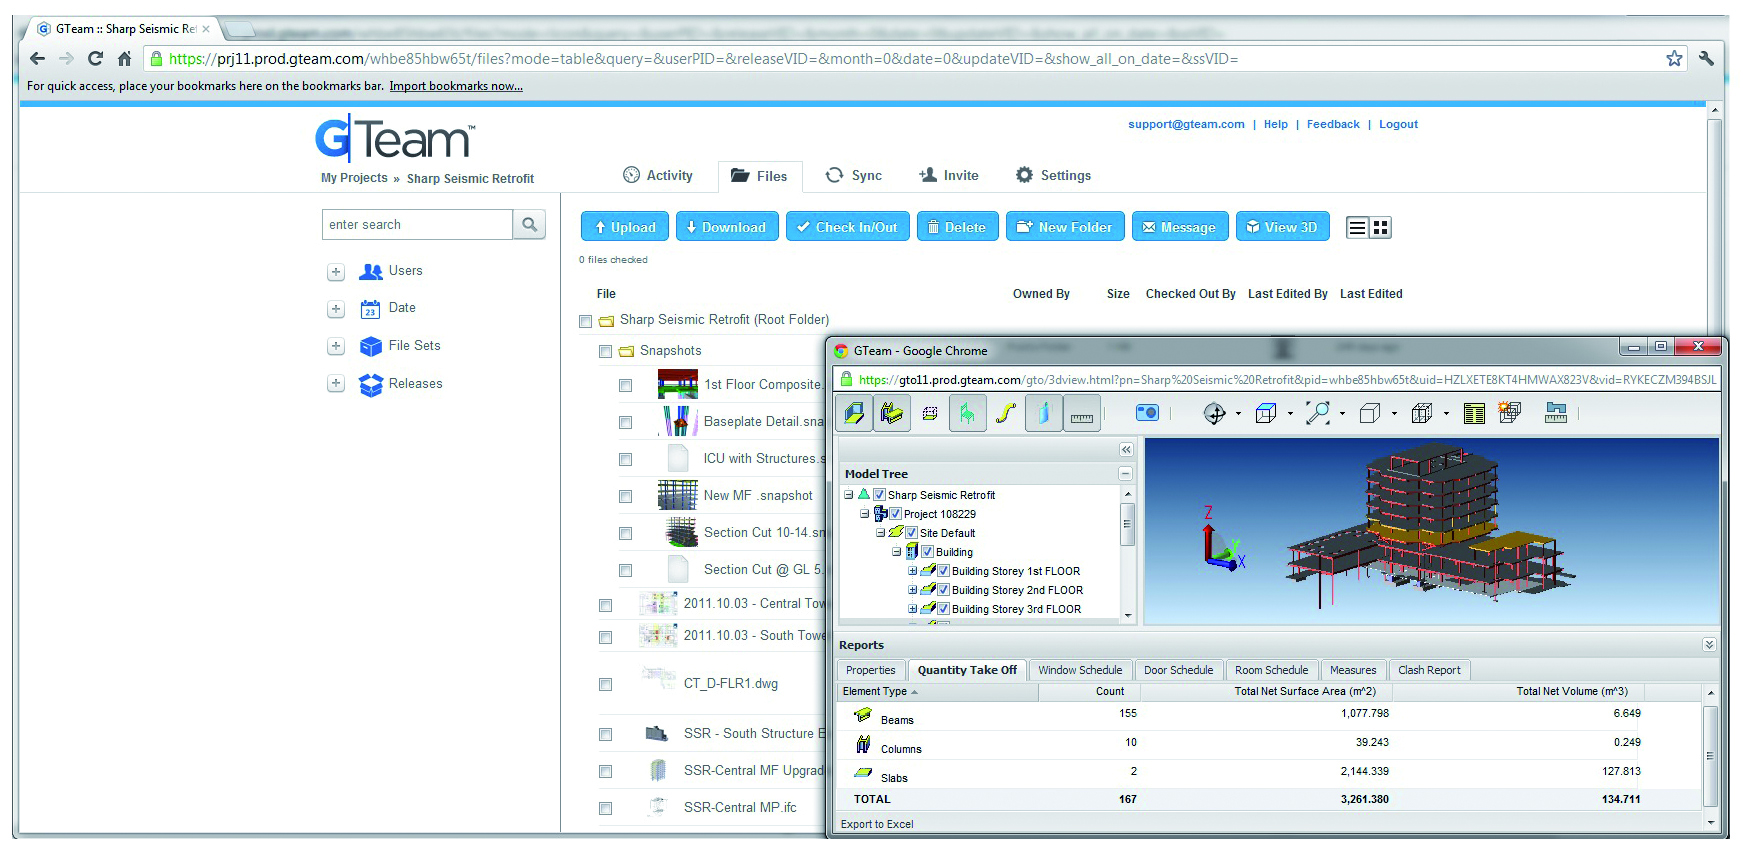Expand the Date sidebar section
Screen dimensions: 1743x852
336,309
